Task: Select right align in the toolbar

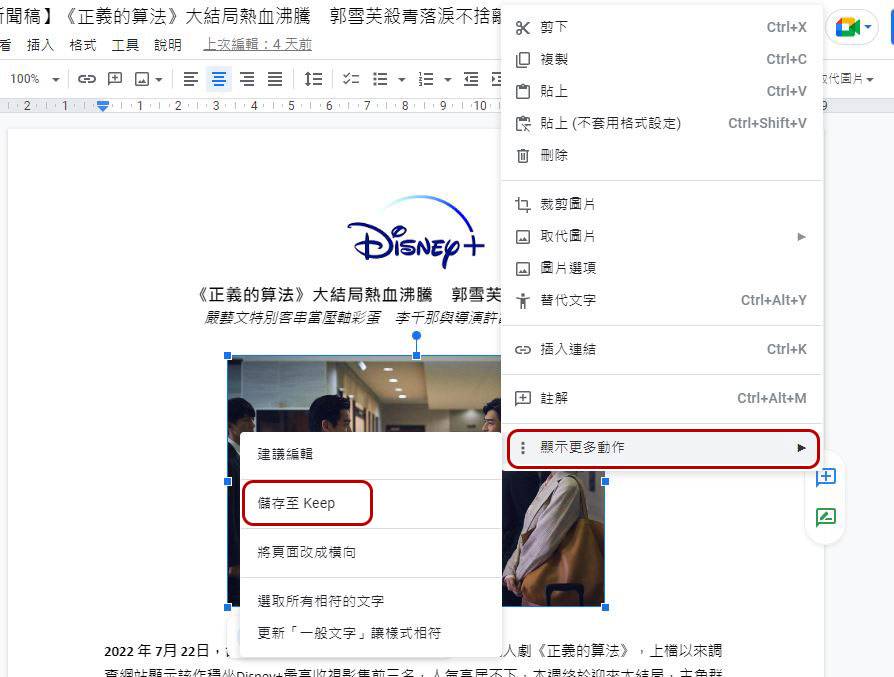Action: tap(247, 79)
